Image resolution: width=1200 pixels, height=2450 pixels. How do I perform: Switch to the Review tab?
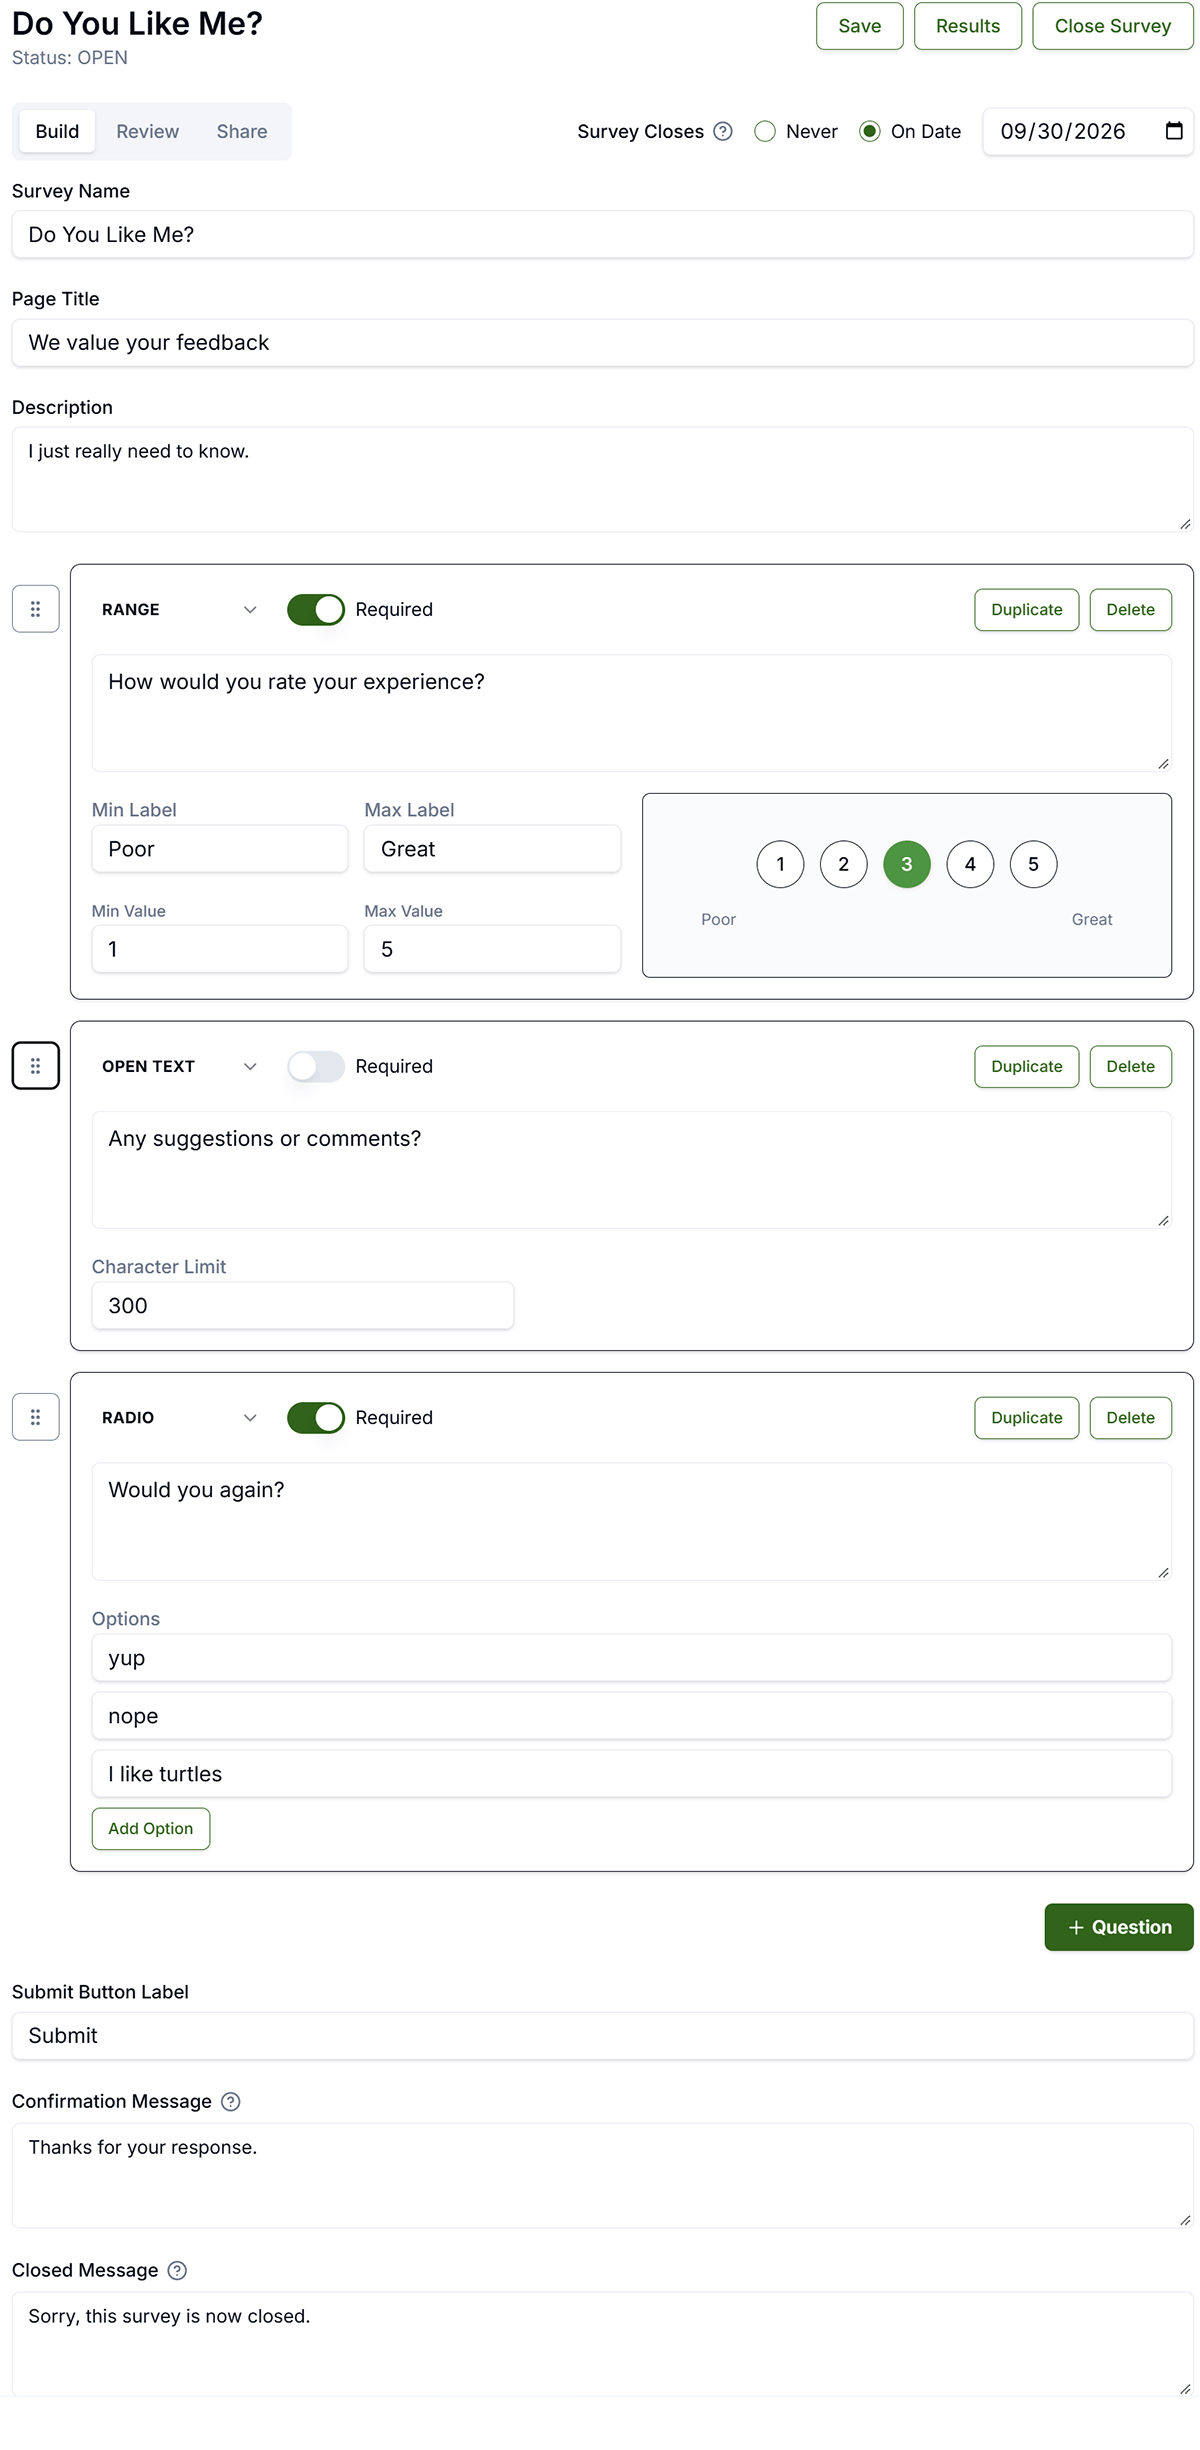(148, 131)
